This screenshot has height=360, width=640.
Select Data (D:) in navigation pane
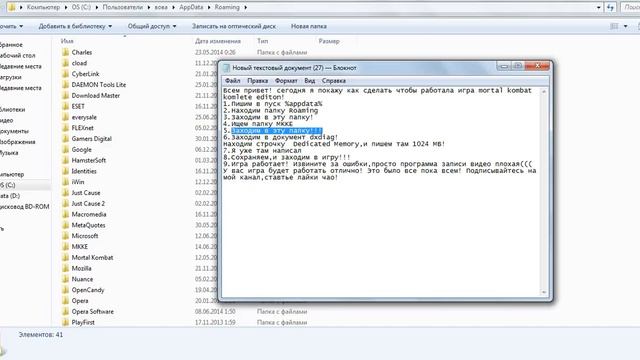(x=10, y=196)
